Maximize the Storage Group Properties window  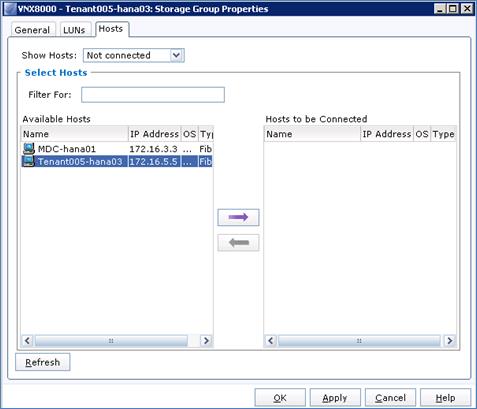453,9
